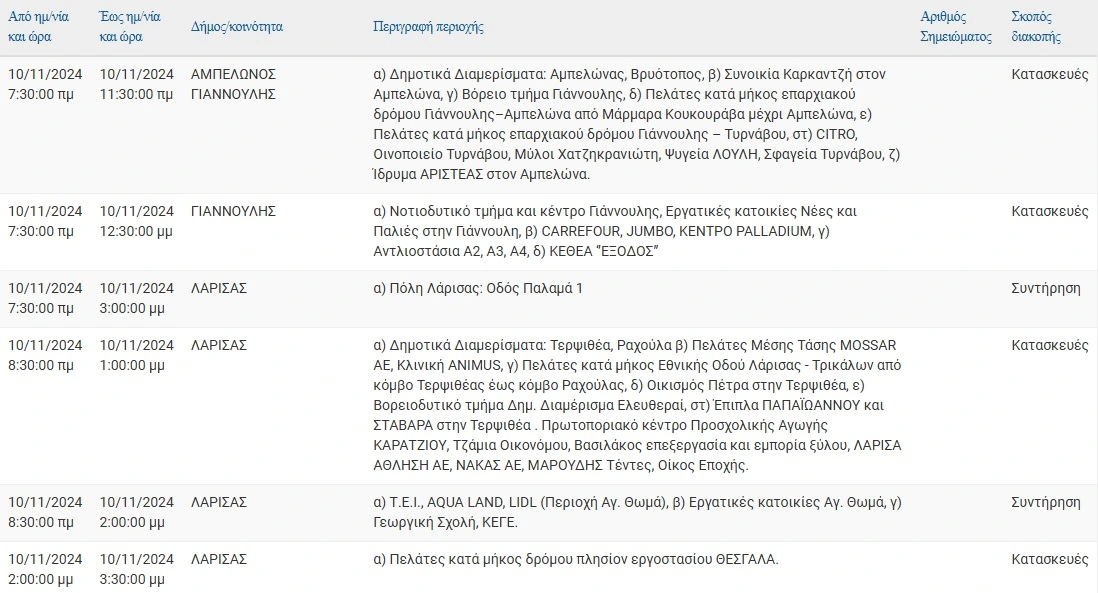
Task: Click the ΓΙΑΝΝΟΥΛΗΣ municipality cell ending 12:30 μμ
Action: 233,211
